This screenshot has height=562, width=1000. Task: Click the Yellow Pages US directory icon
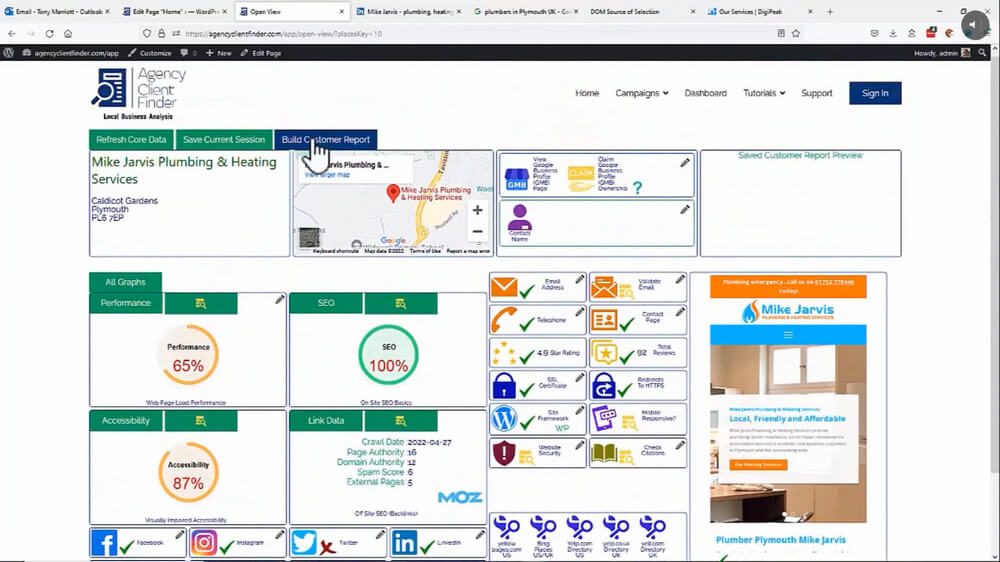click(507, 528)
